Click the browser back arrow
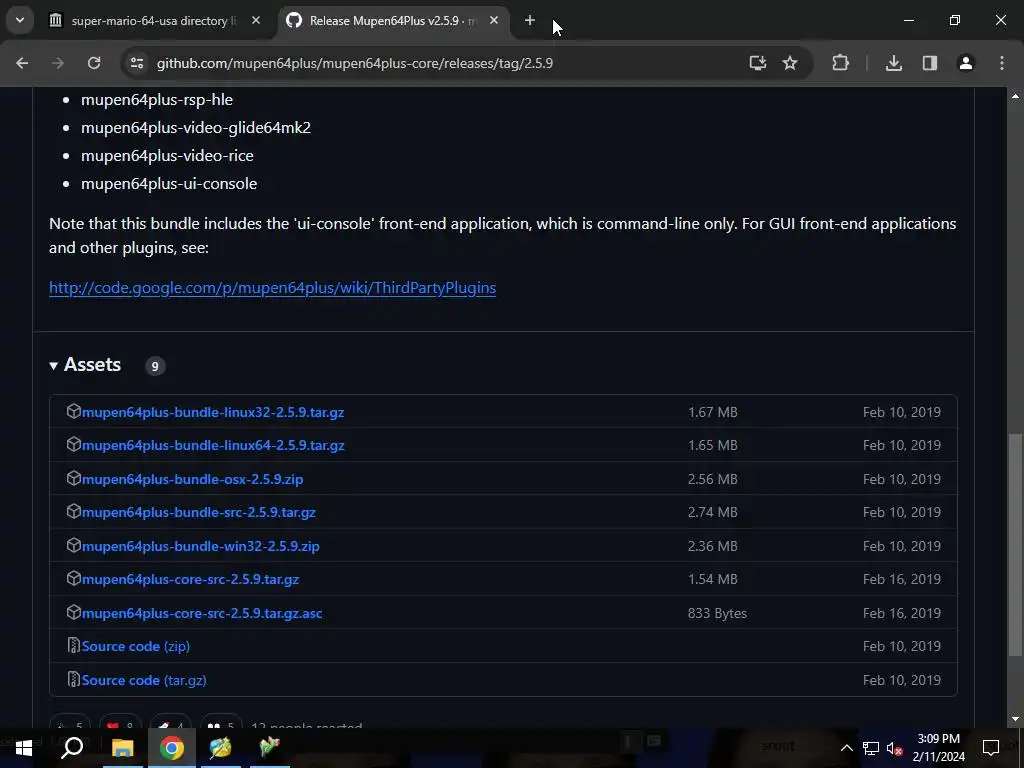 pos(22,63)
